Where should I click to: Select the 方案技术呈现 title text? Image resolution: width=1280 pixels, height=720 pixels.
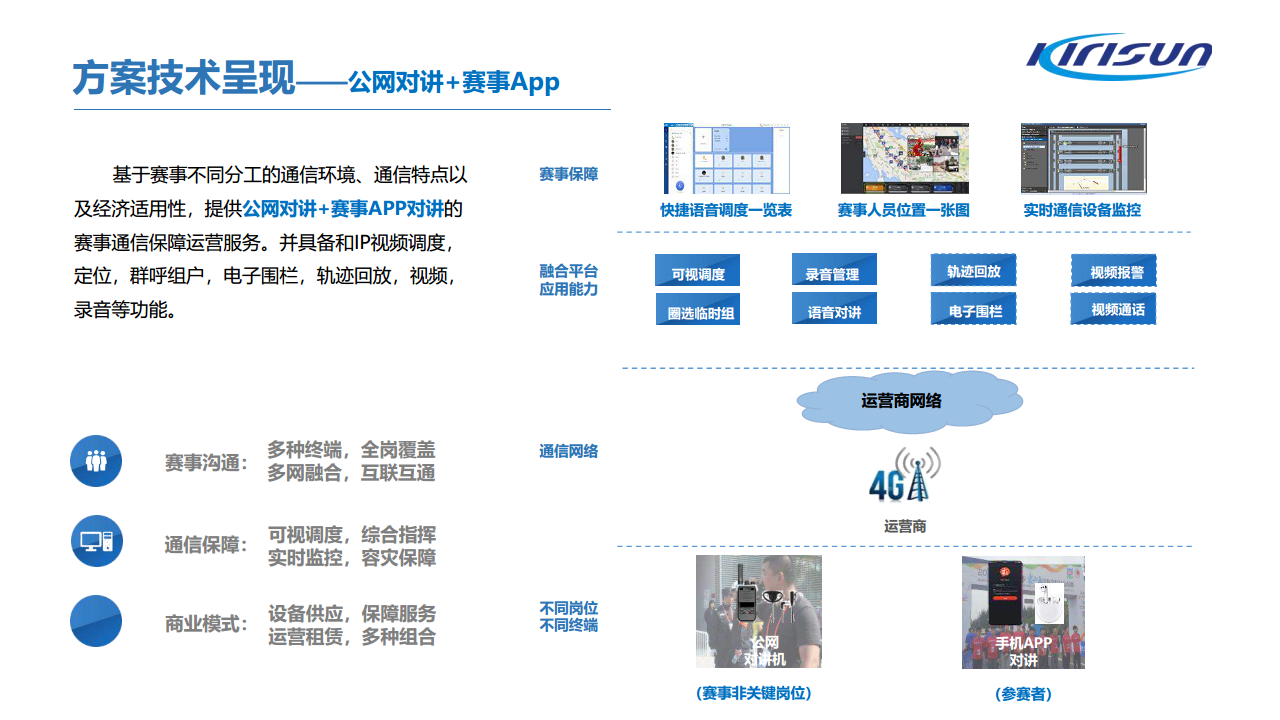pos(184,78)
